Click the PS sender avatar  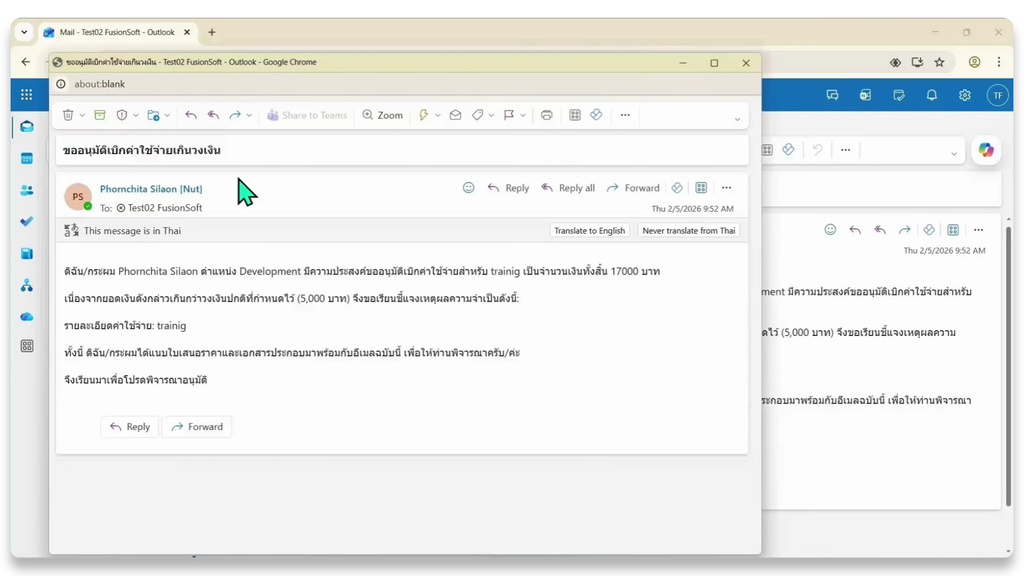pos(78,197)
